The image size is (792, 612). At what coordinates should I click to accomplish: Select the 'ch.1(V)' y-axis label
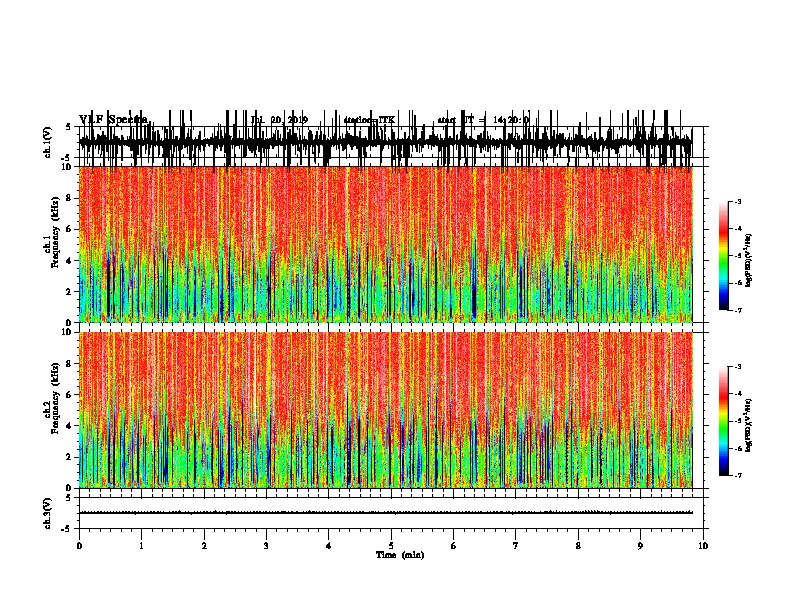(x=47, y=142)
